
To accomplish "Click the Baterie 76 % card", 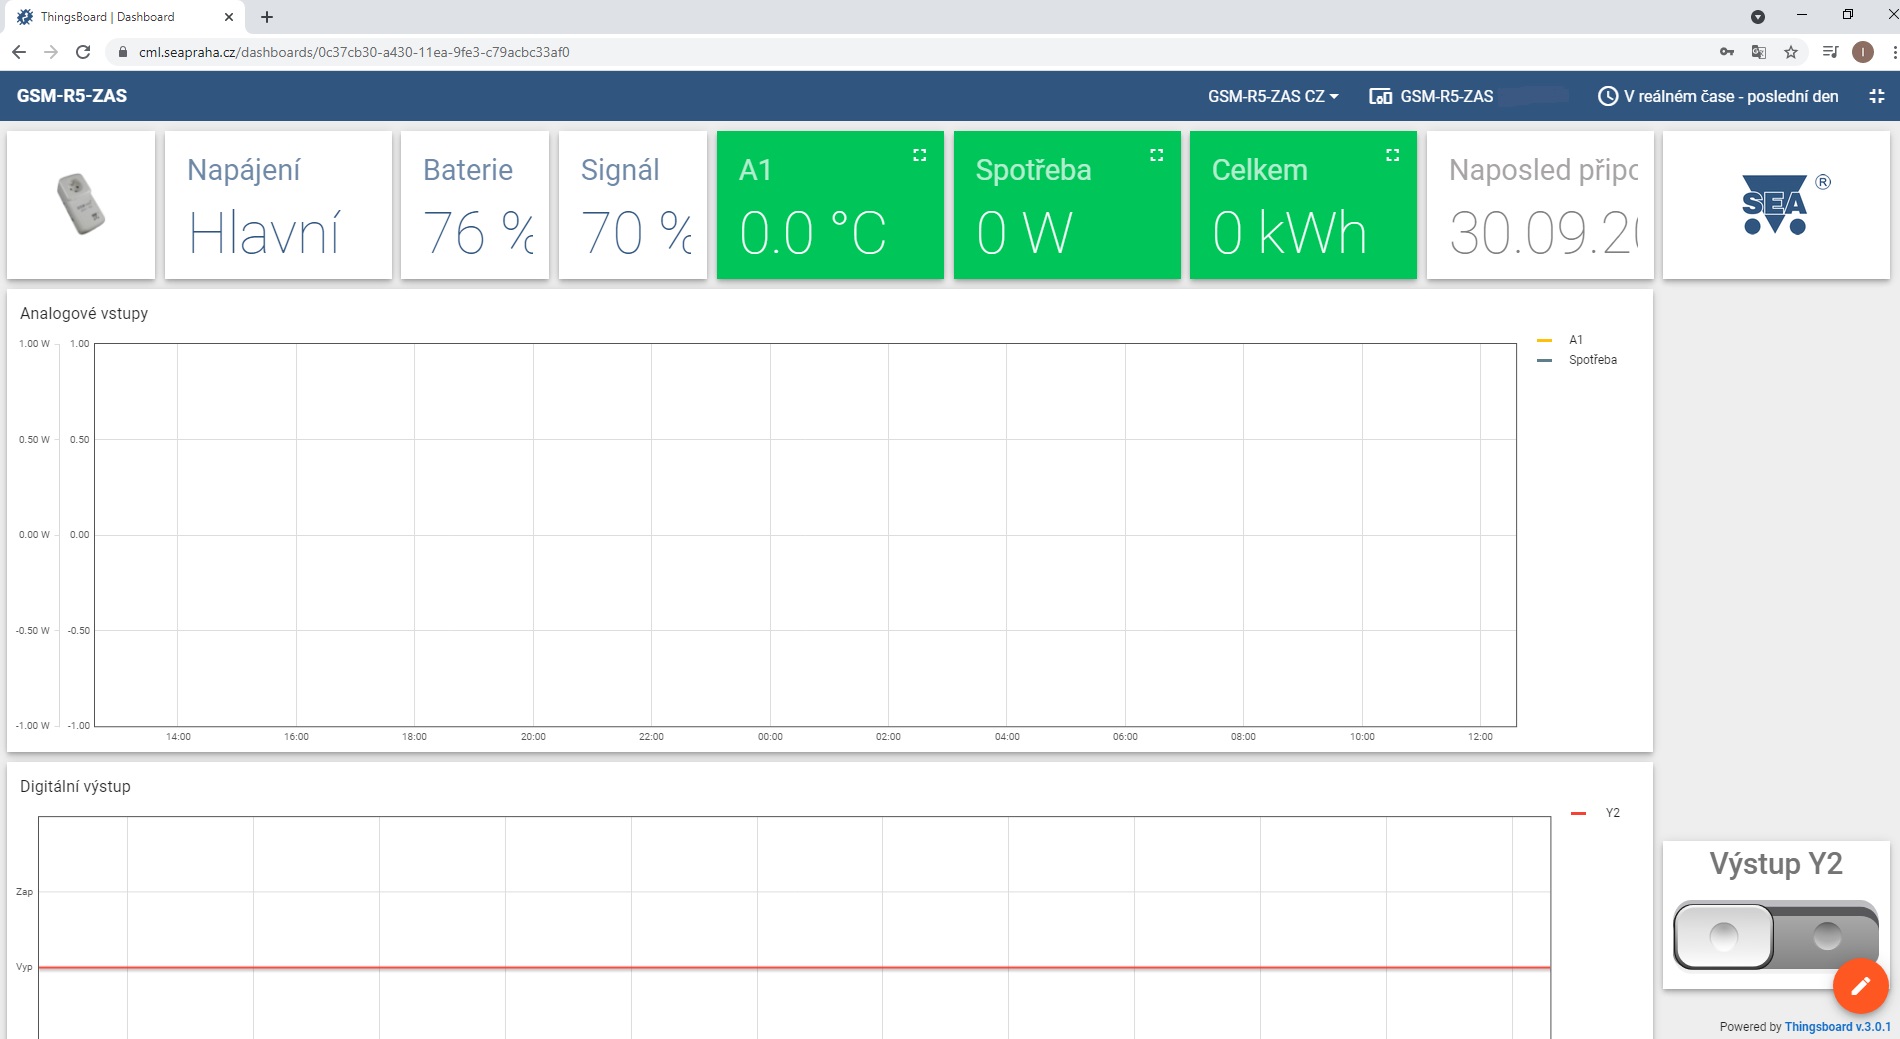I will pos(475,205).
